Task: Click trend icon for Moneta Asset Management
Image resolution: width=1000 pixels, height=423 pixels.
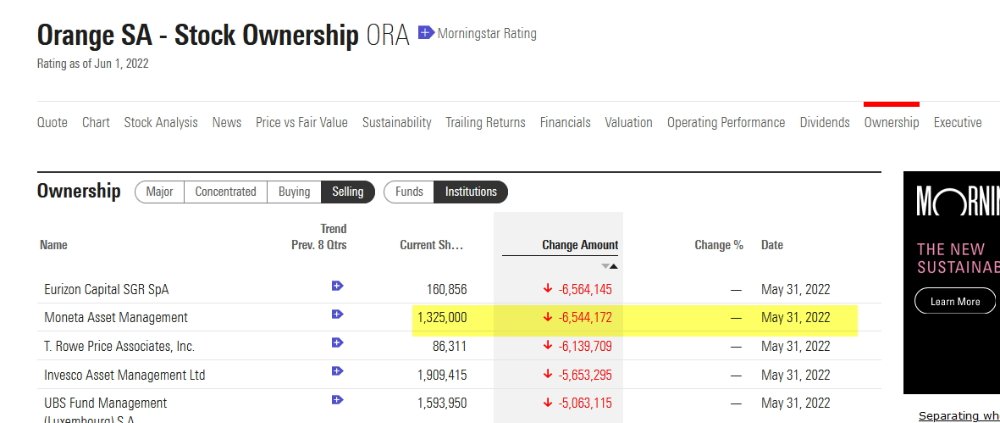Action: pos(337,315)
